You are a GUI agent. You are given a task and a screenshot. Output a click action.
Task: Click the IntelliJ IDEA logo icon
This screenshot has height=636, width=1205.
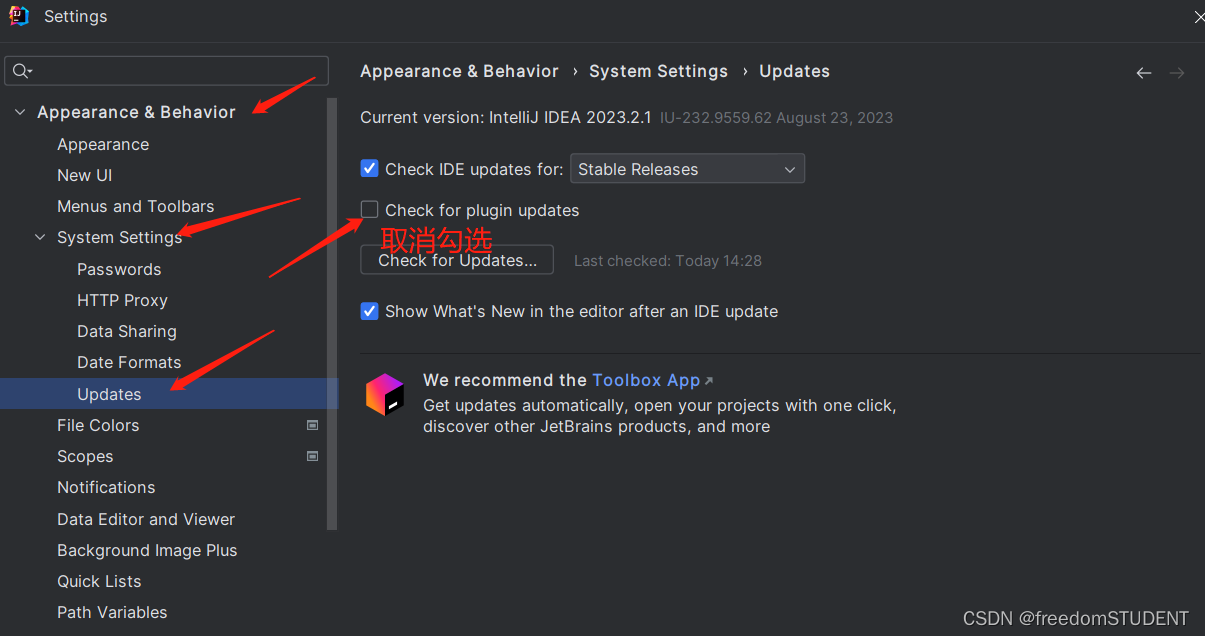pos(19,15)
